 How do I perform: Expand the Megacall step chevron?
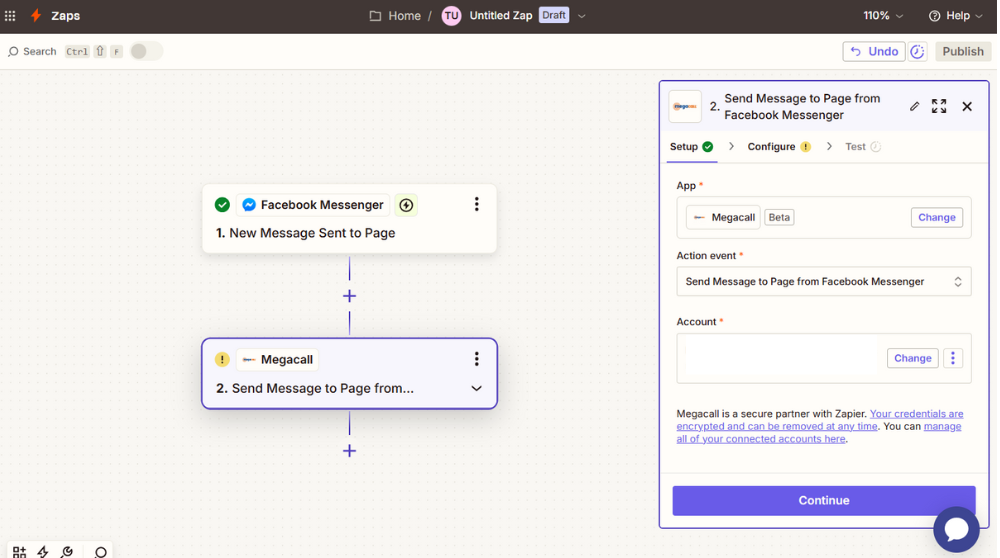(476, 388)
